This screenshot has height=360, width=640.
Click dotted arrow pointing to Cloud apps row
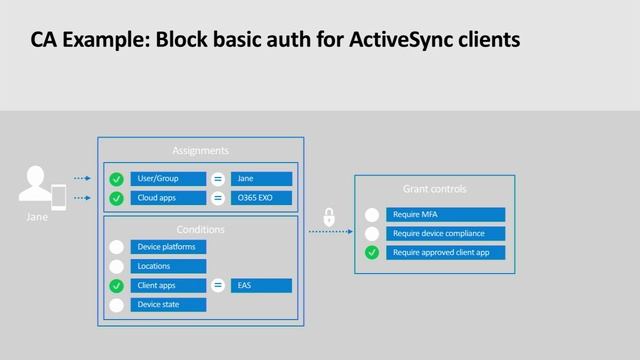pyautogui.click(x=82, y=198)
